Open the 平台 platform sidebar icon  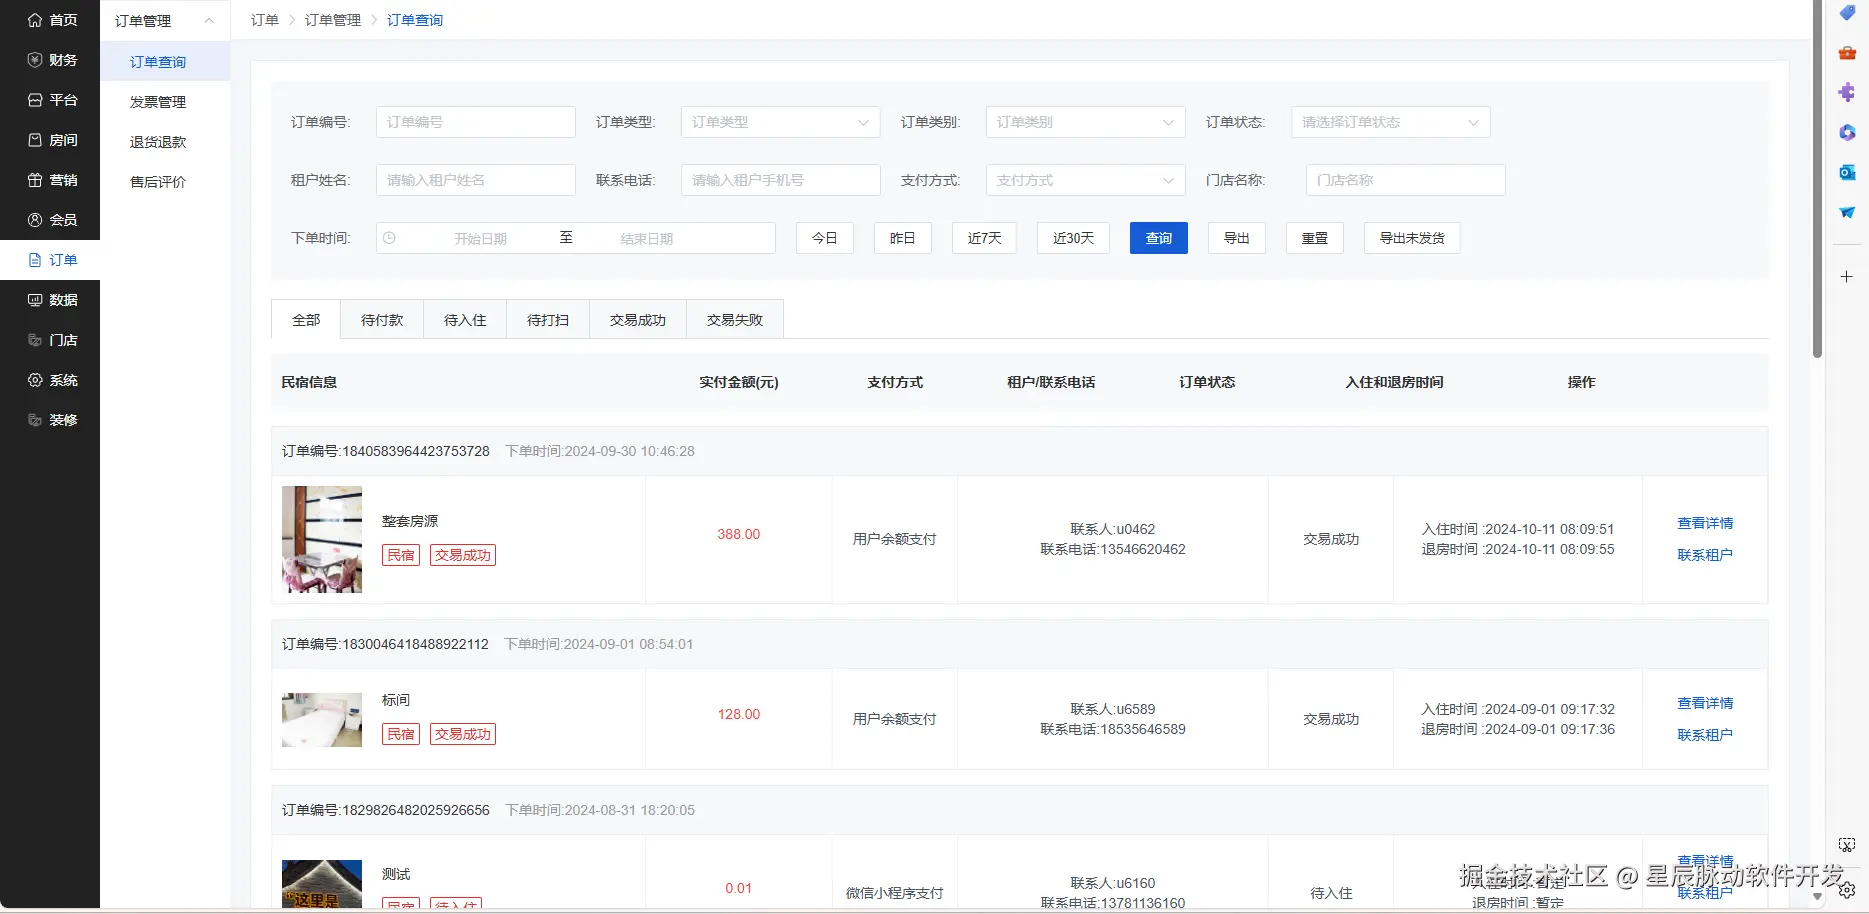pos(35,100)
